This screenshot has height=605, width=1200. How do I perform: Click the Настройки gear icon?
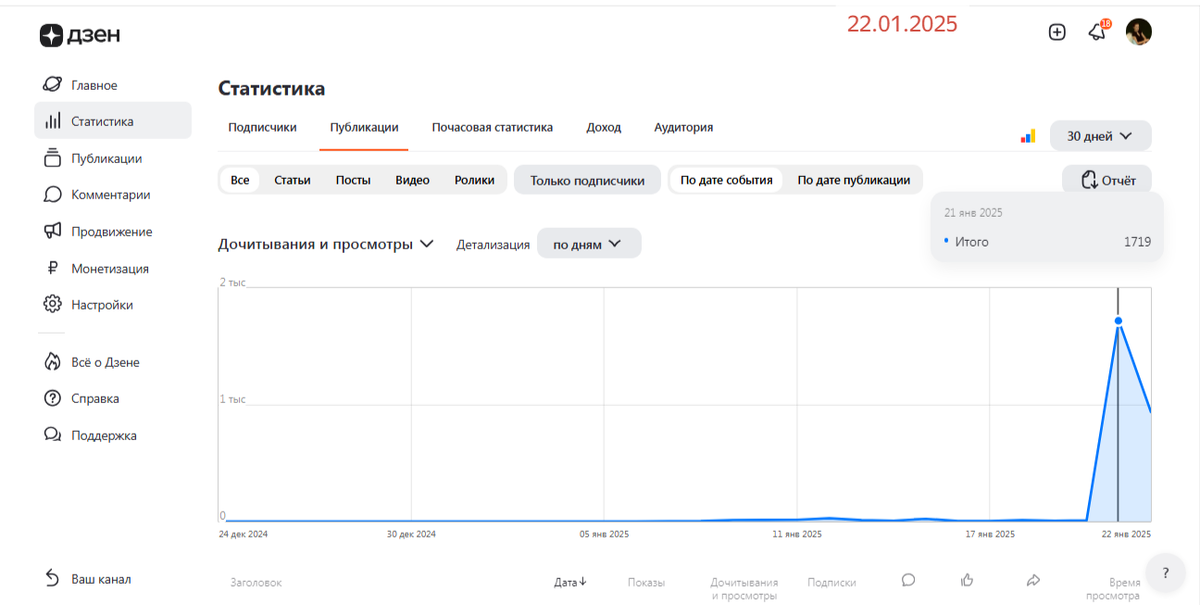click(x=52, y=304)
